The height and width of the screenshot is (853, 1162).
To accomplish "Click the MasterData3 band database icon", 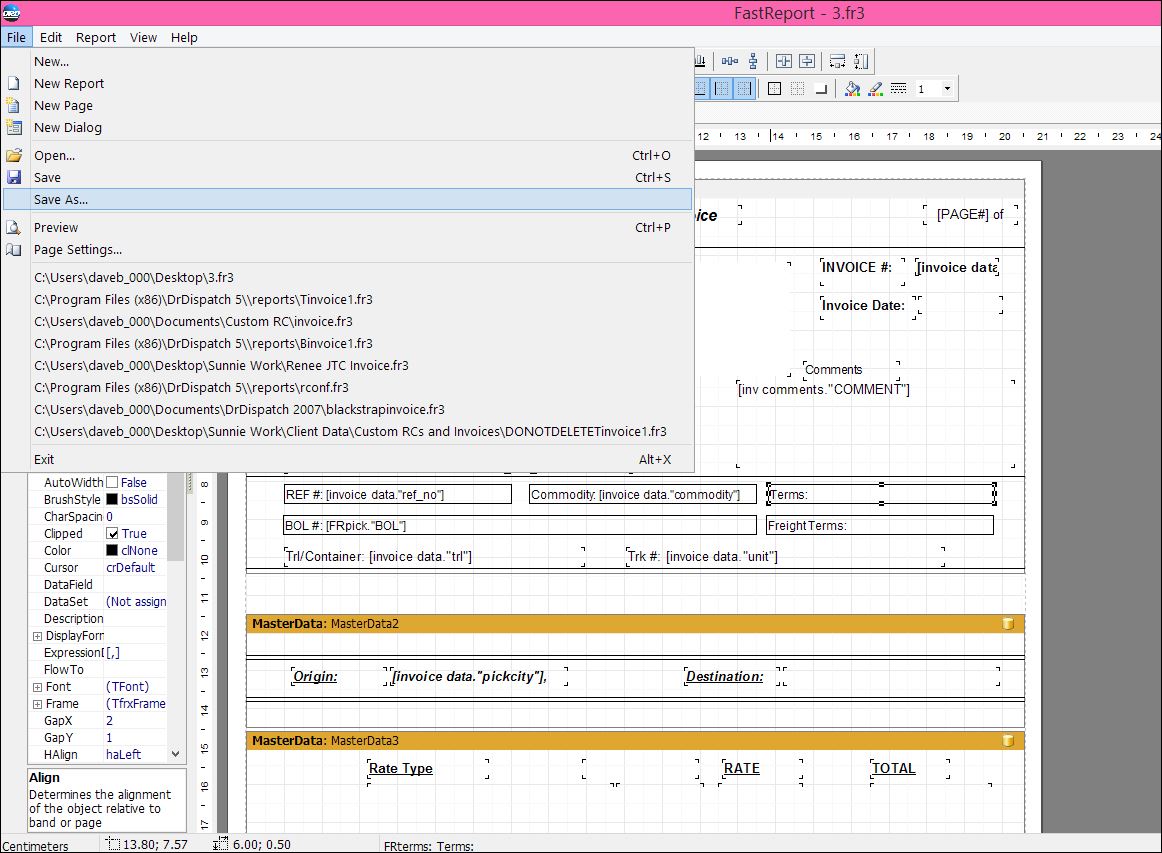I will click(x=1008, y=740).
